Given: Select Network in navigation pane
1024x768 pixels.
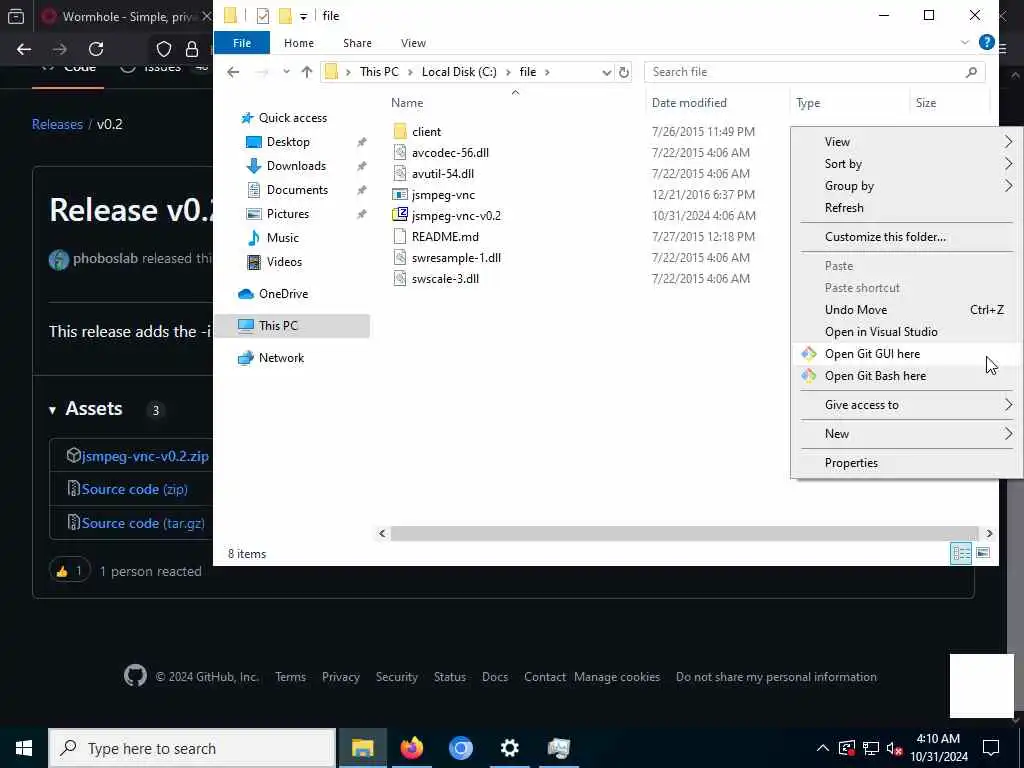Looking at the screenshot, I should coord(281,358).
